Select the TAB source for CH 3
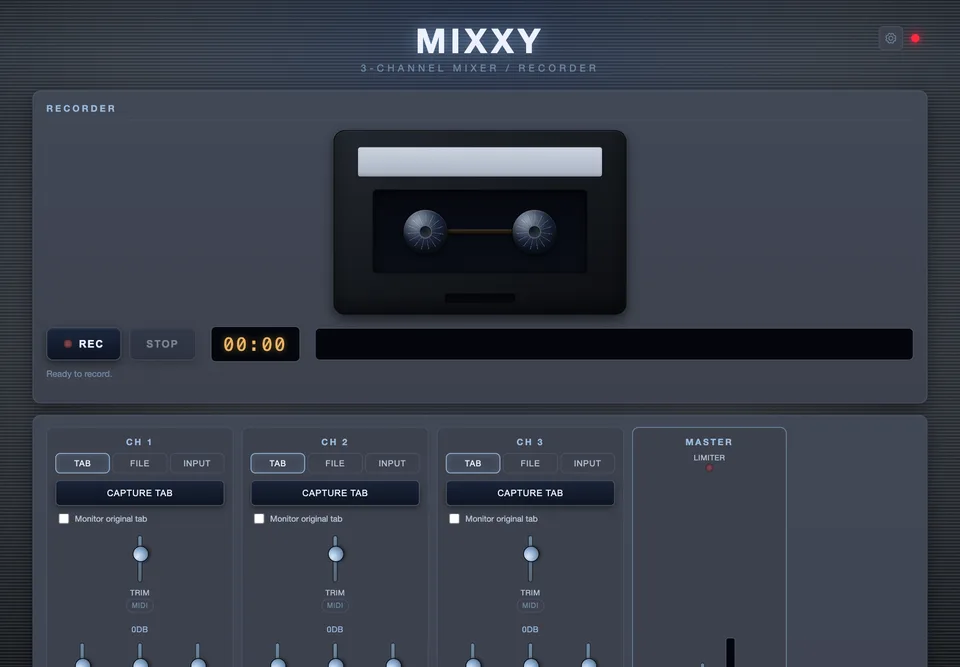This screenshot has height=667, width=960. tap(473, 463)
